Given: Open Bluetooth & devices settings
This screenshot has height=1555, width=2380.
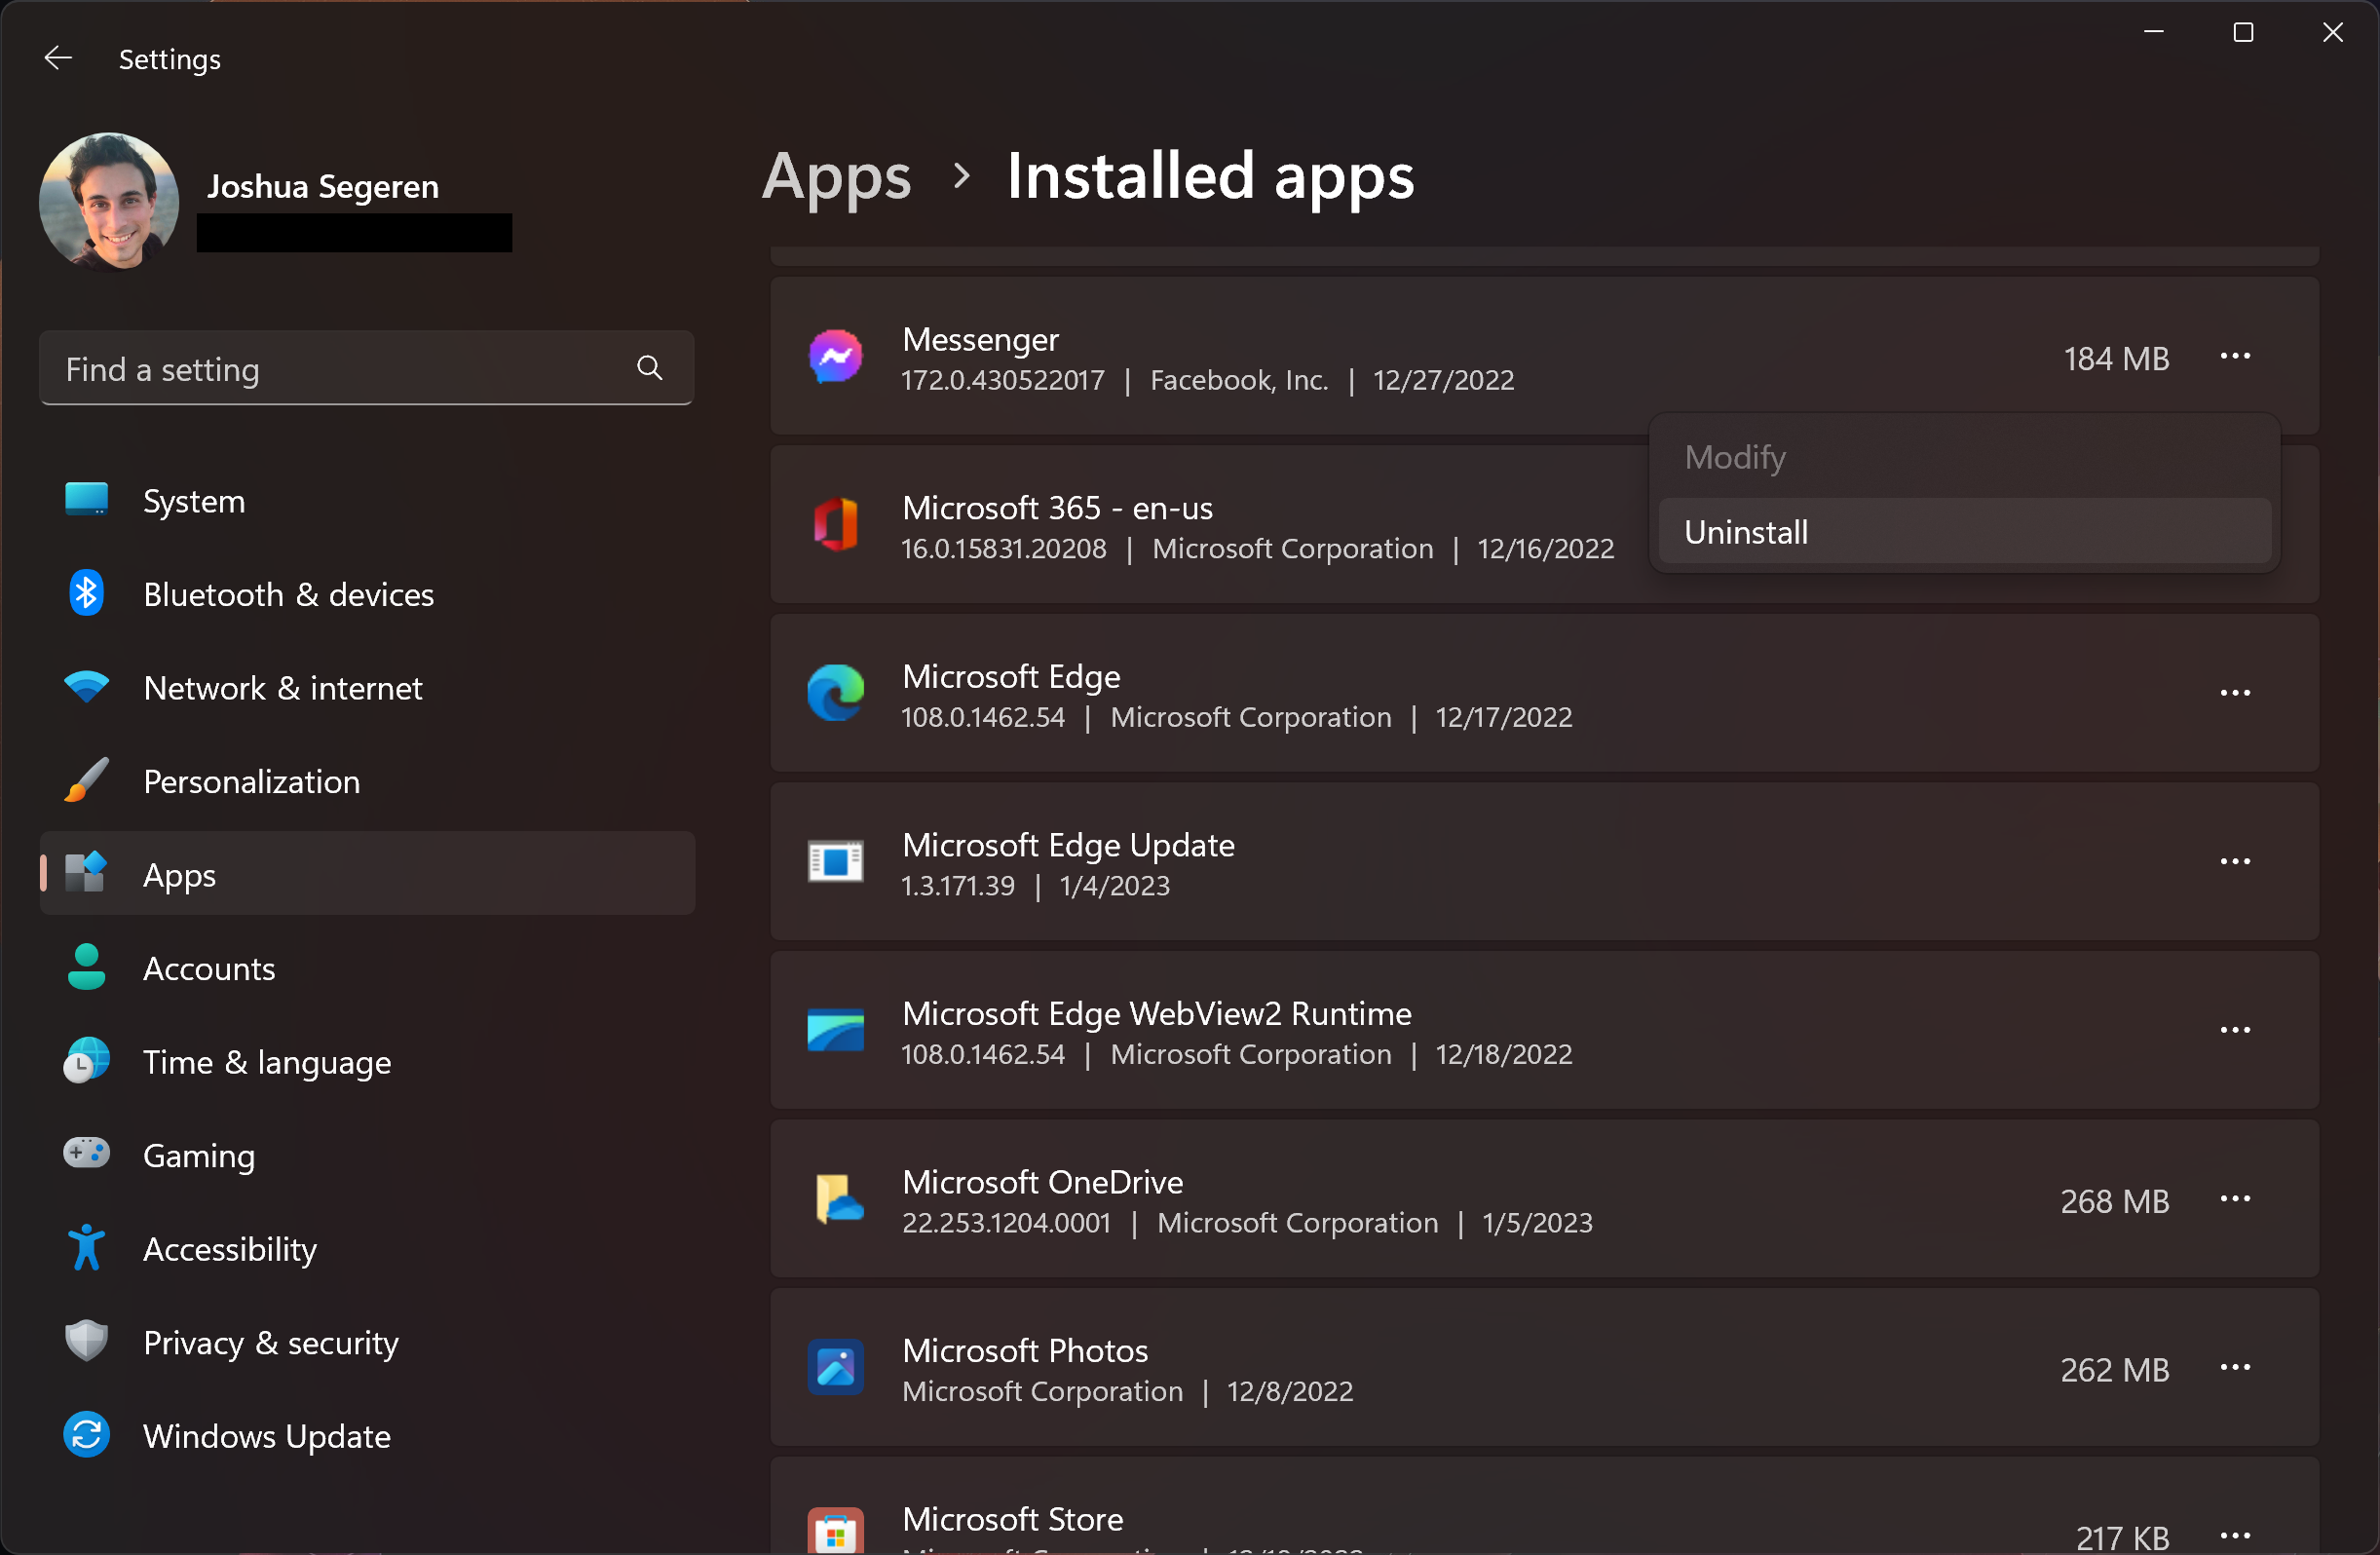Looking at the screenshot, I should 366,594.
